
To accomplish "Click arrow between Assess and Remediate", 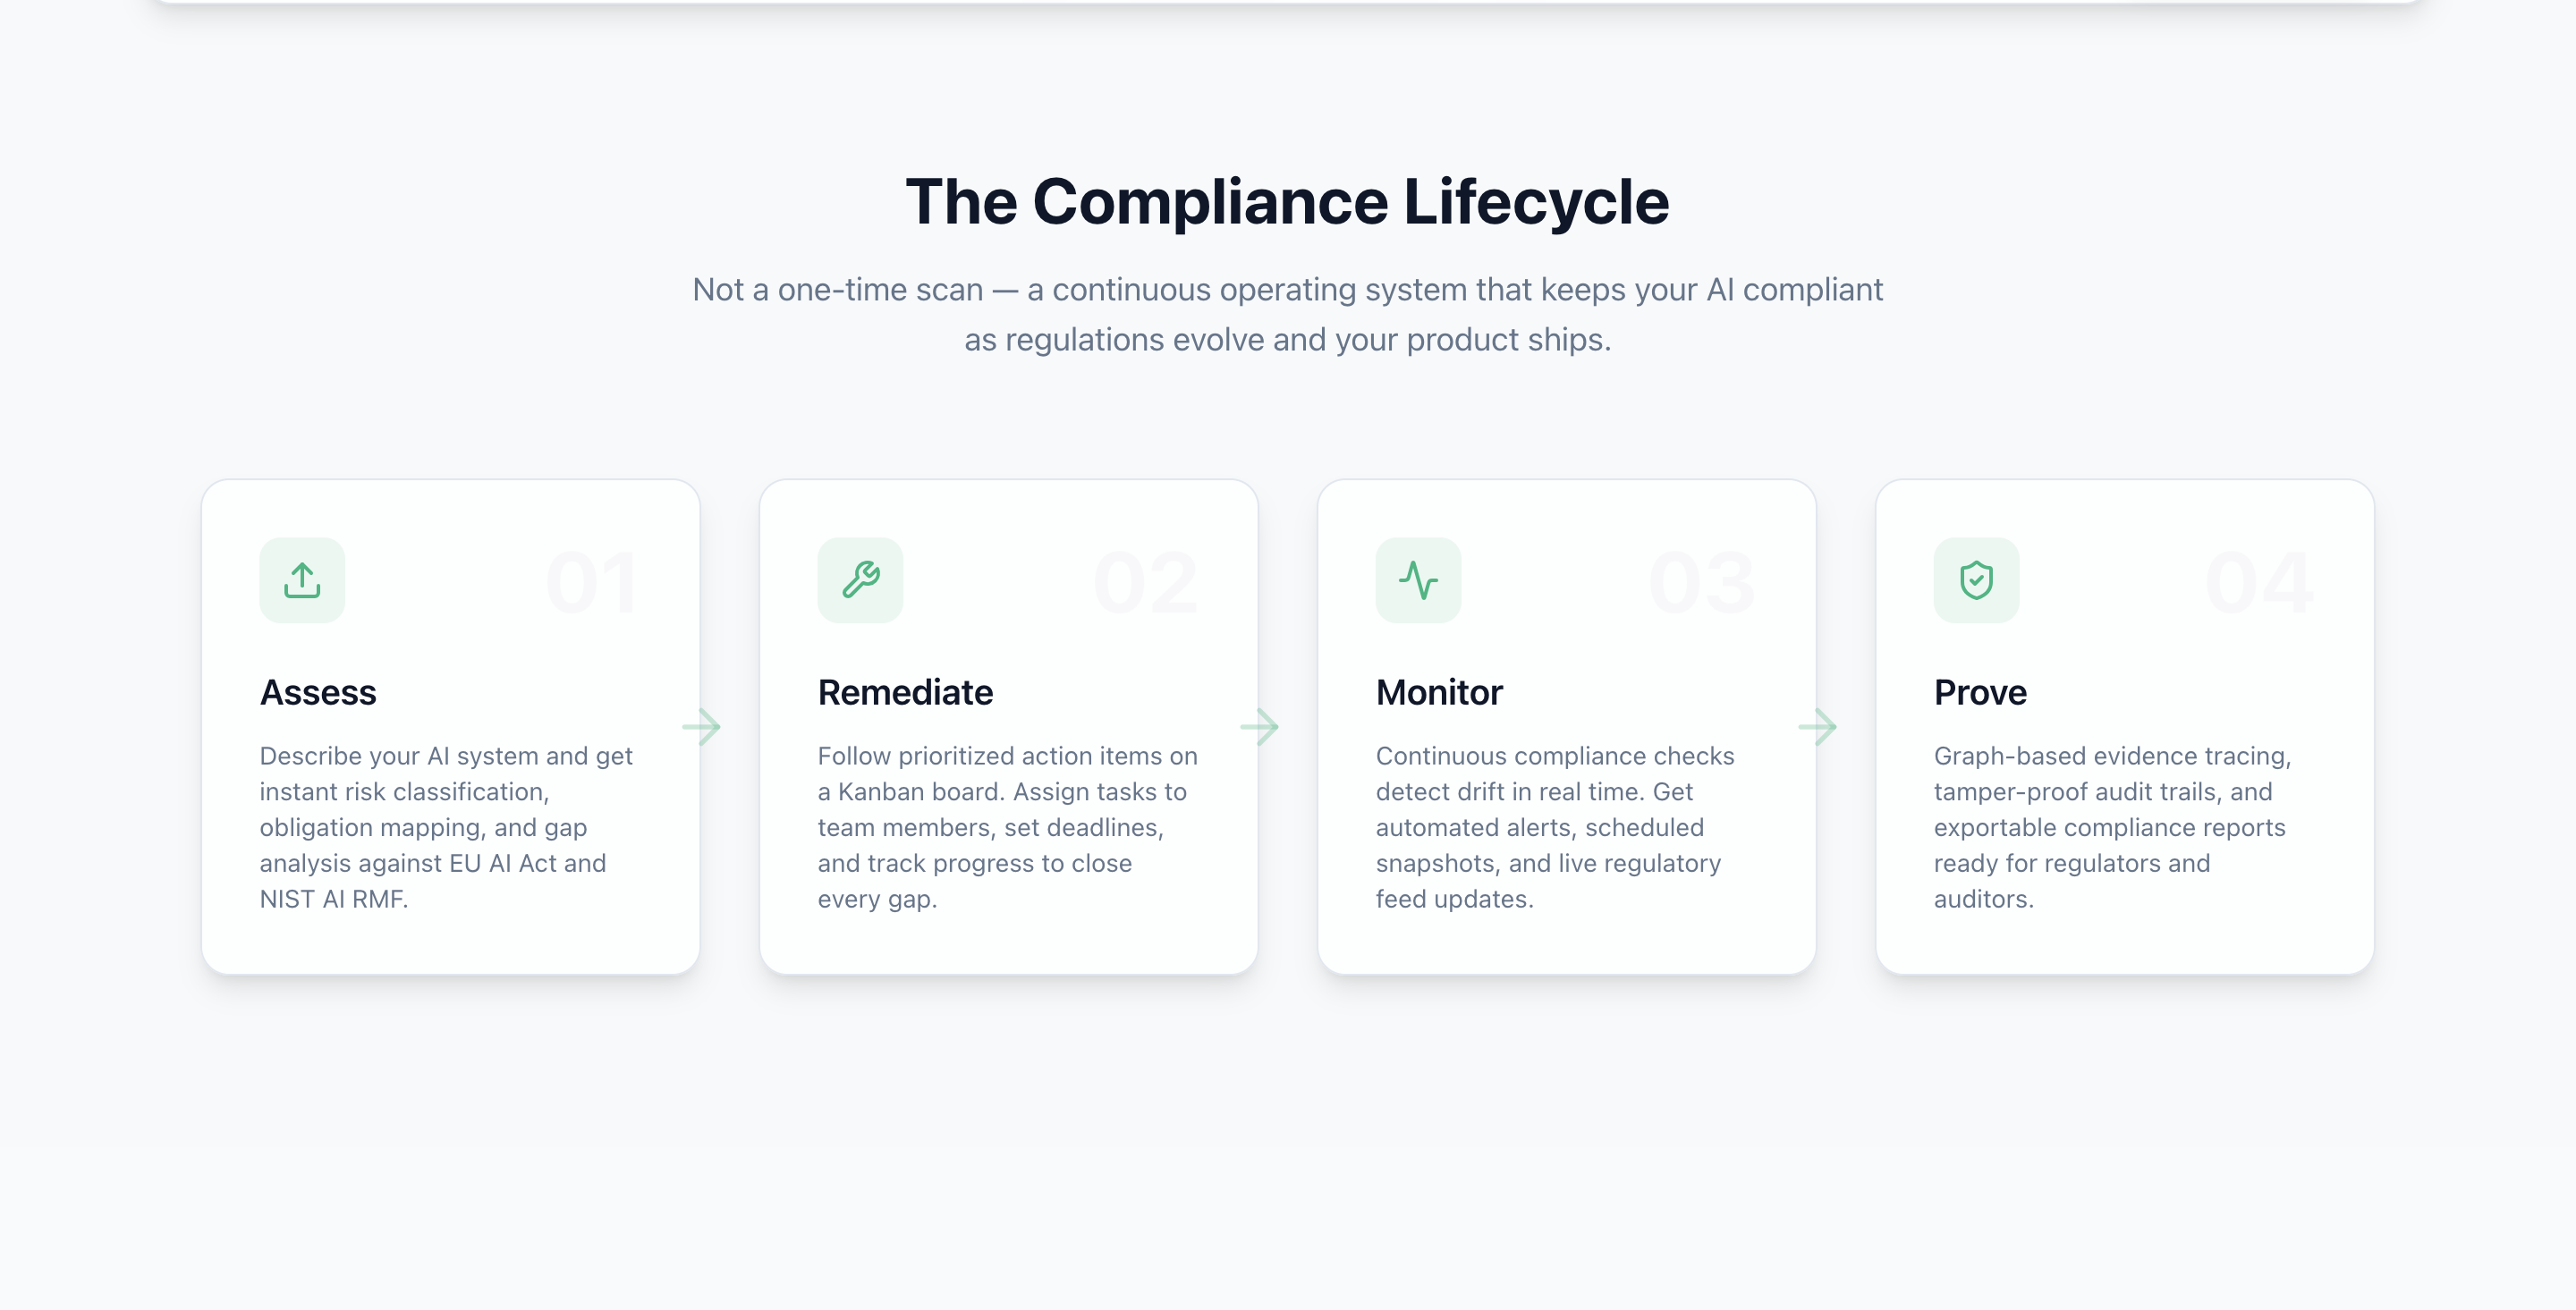I will (702, 727).
